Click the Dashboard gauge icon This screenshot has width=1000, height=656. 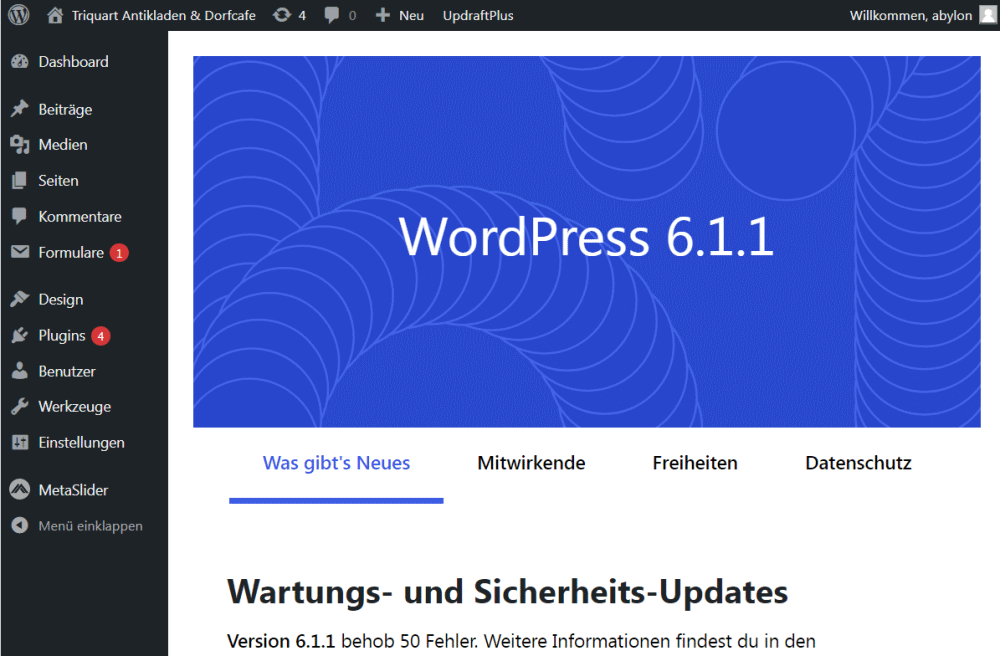tap(20, 61)
